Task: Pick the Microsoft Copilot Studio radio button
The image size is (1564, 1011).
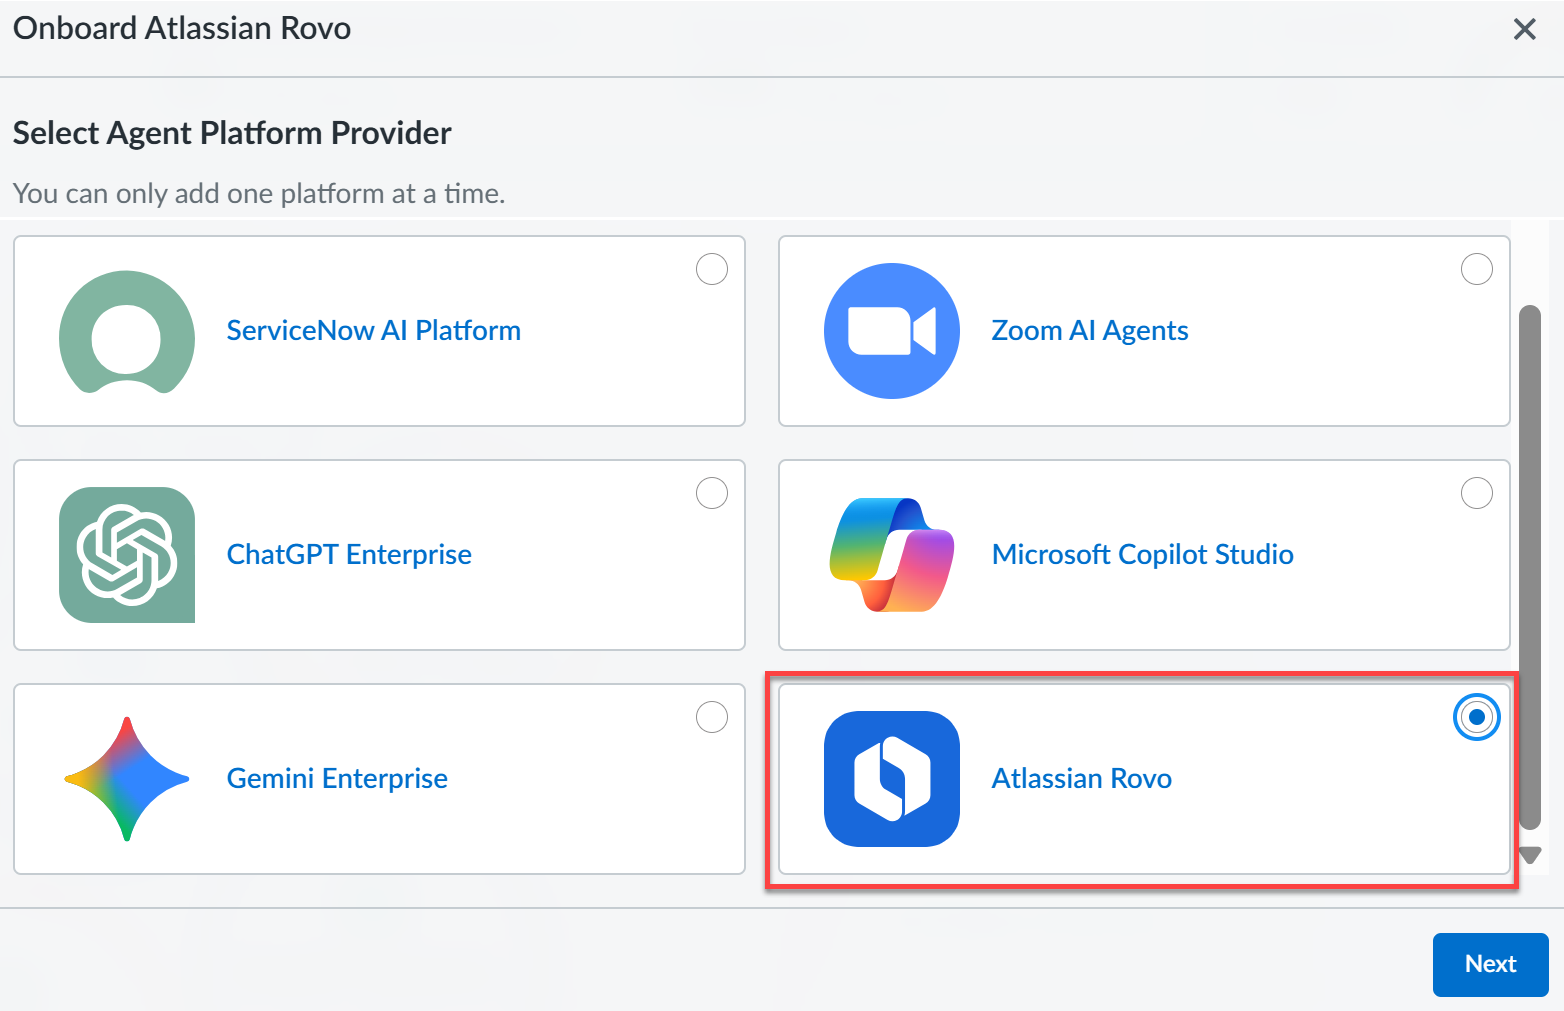Action: pyautogui.click(x=1476, y=493)
